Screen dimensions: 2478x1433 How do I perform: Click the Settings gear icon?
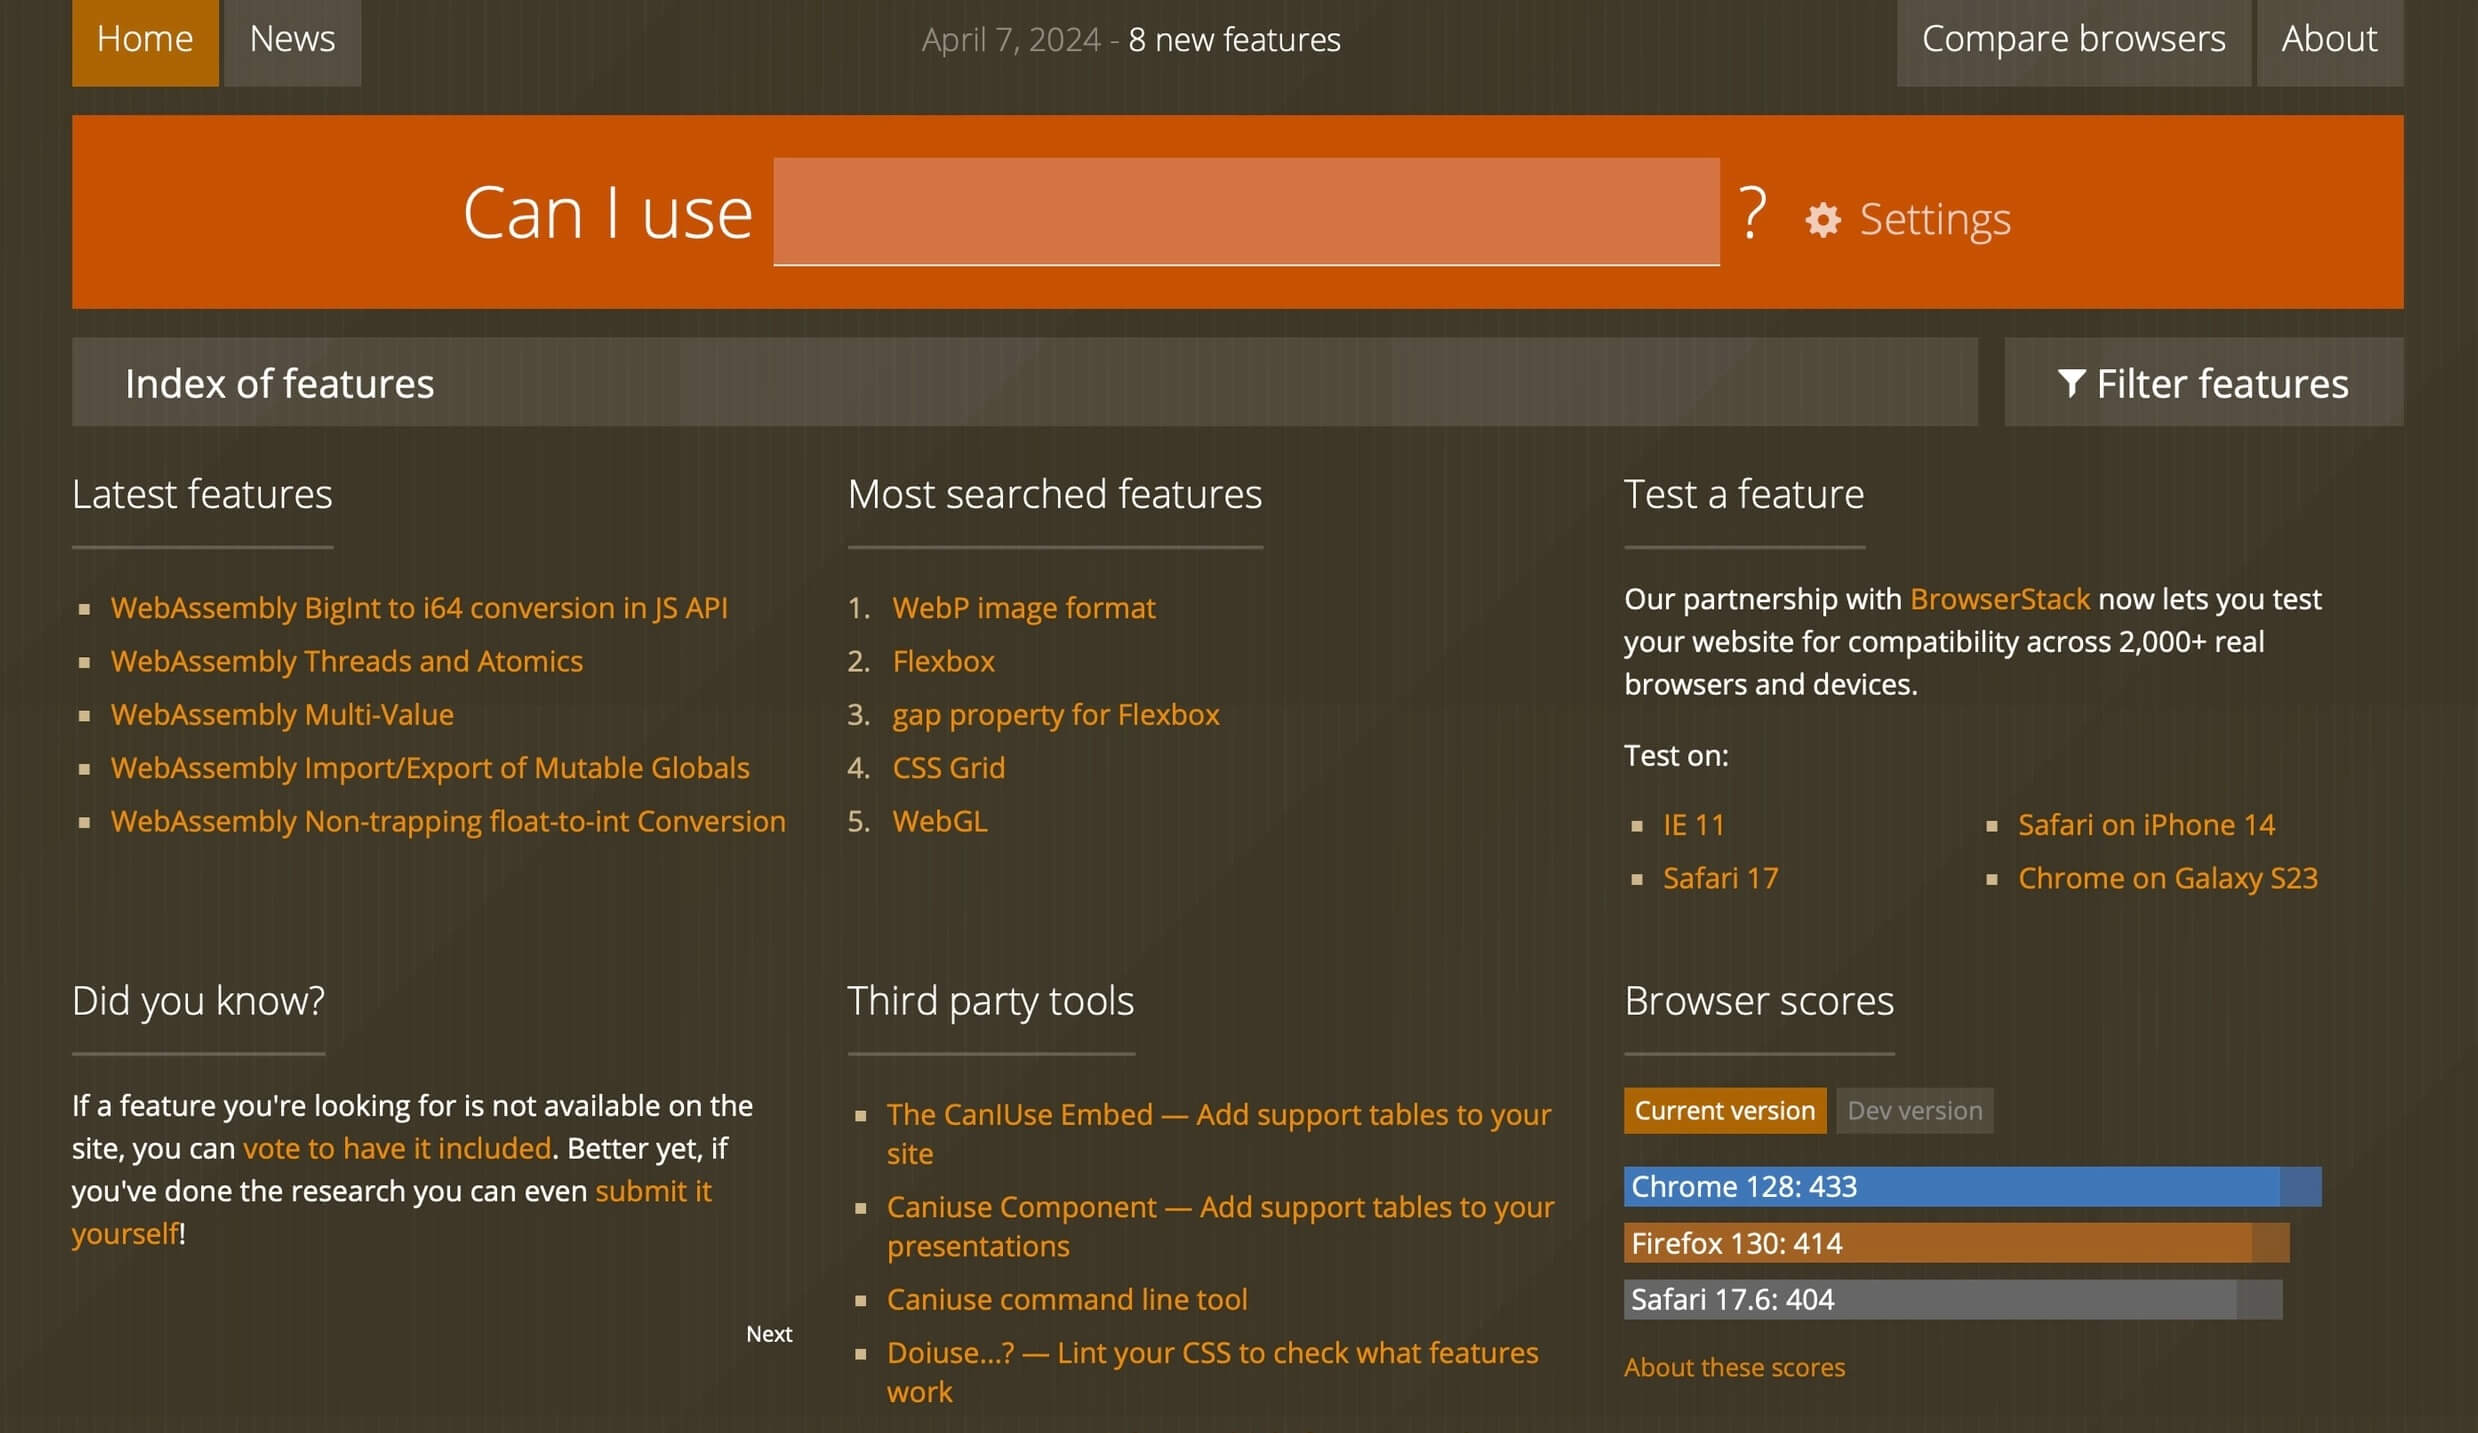[x=1822, y=220]
